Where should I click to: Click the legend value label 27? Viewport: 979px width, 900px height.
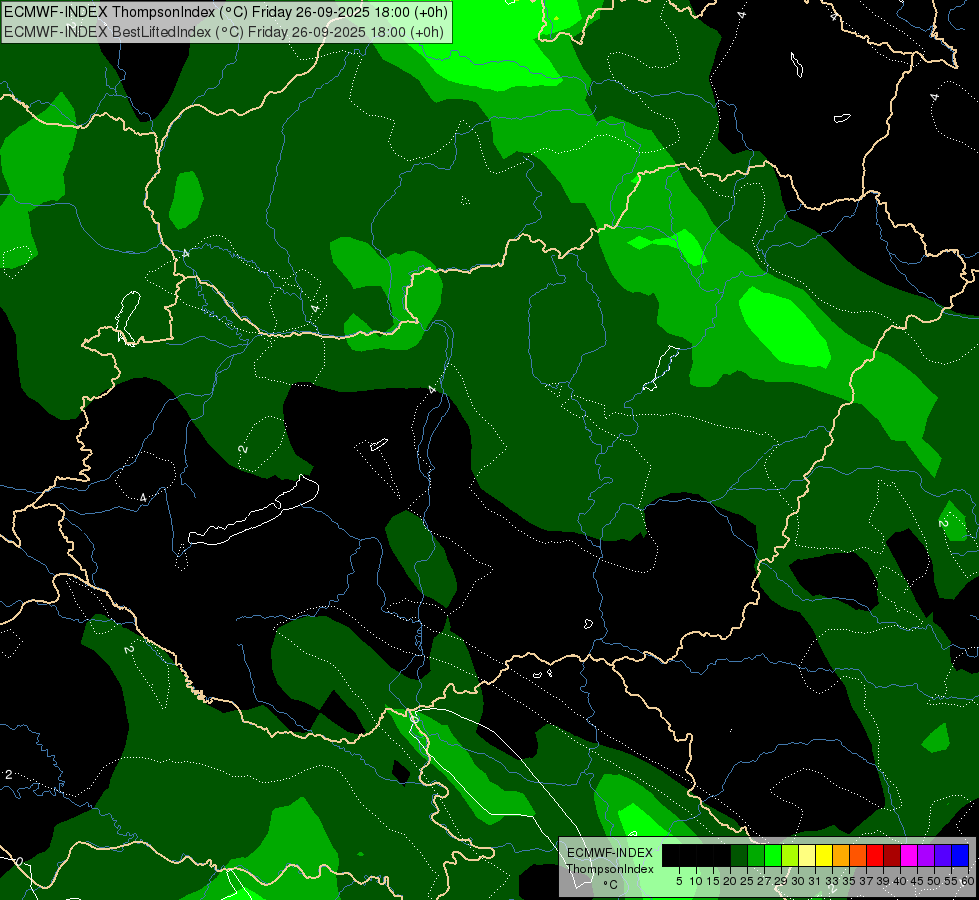[764, 881]
